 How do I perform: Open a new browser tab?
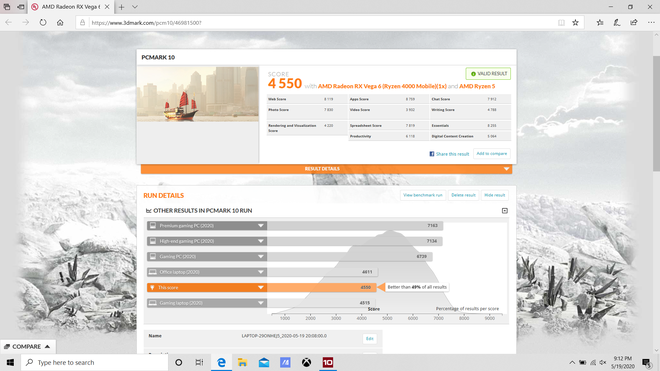[x=121, y=7]
